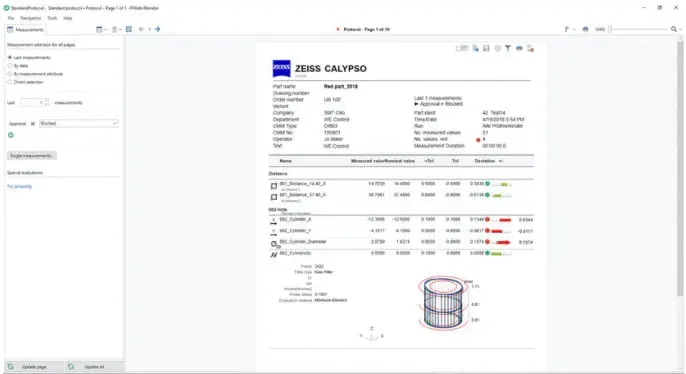Image resolution: width=686 pixels, height=374 pixels.
Task: Click the 002_Cylinder_Diameter row name
Action: click(x=303, y=241)
